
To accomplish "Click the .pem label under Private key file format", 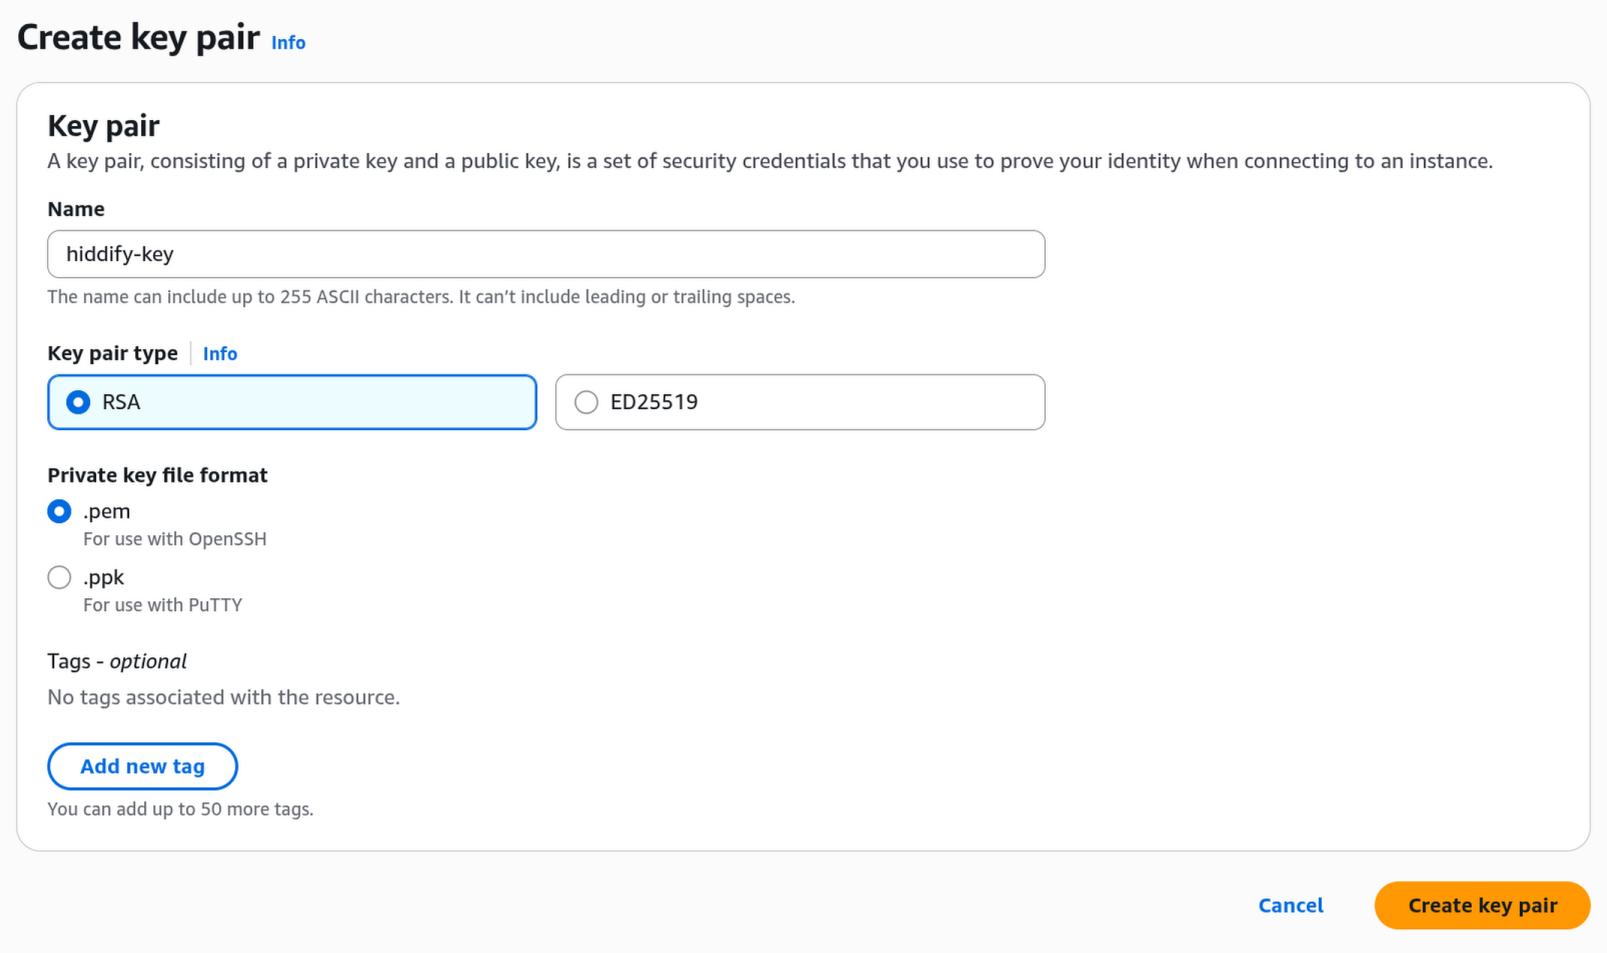I will 104,511.
